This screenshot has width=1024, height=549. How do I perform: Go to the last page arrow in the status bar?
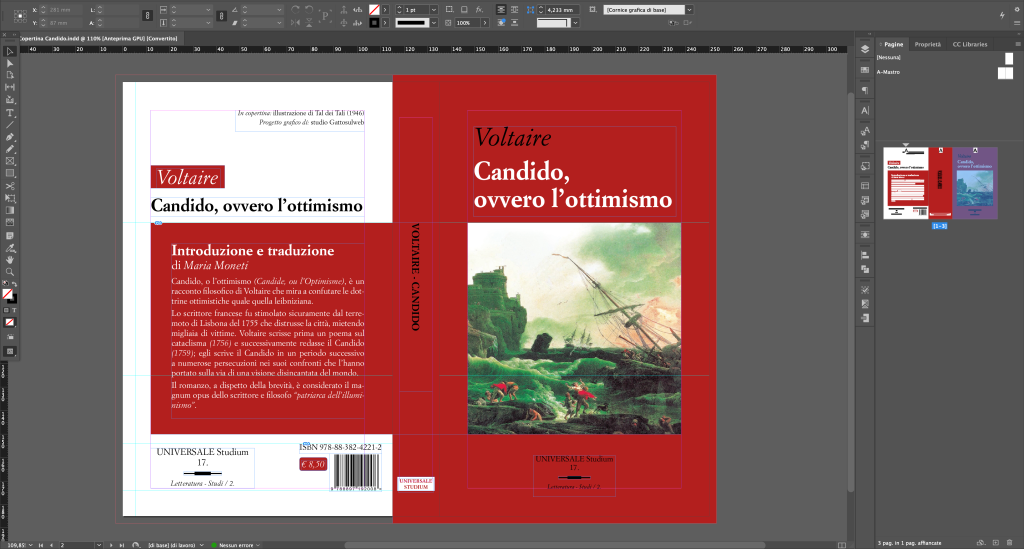point(121,545)
